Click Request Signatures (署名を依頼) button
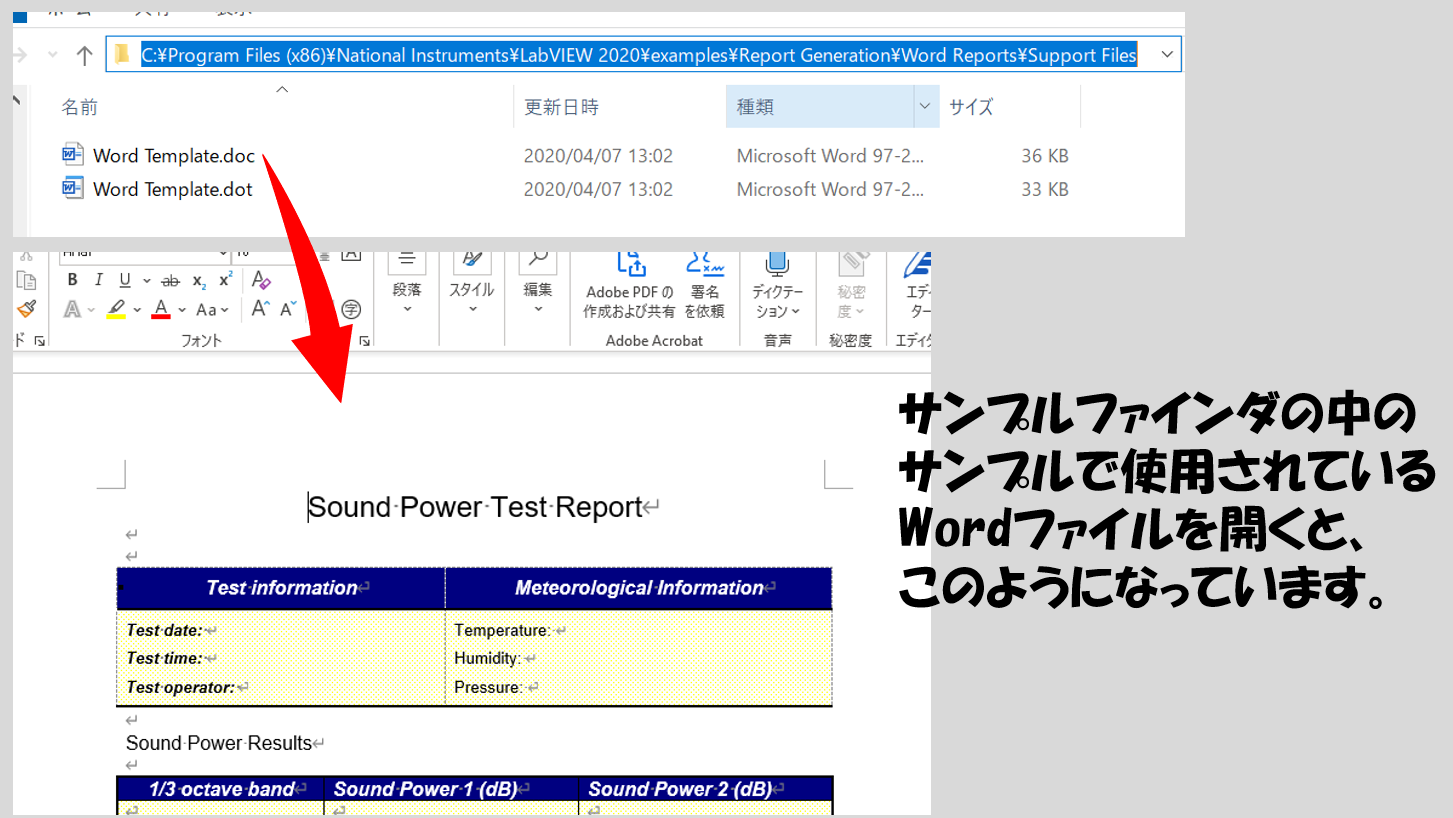Viewport: 1453px width, 818px height. 705,286
